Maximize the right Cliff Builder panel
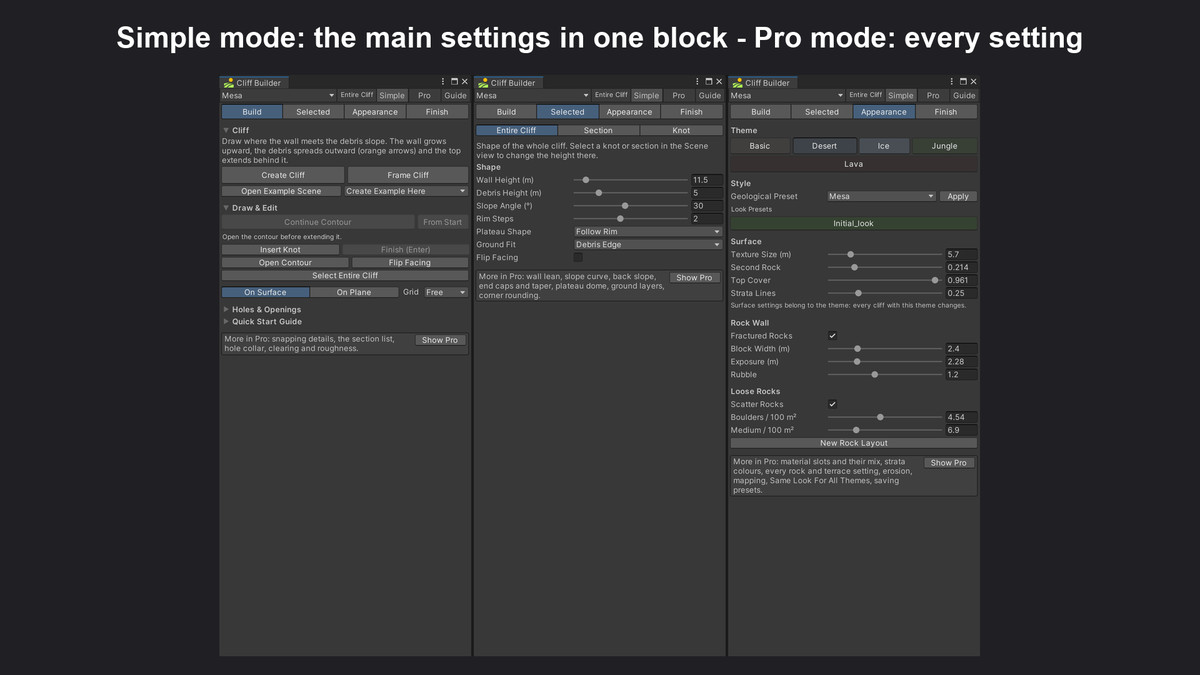The height and width of the screenshot is (675, 1200). pos(962,82)
